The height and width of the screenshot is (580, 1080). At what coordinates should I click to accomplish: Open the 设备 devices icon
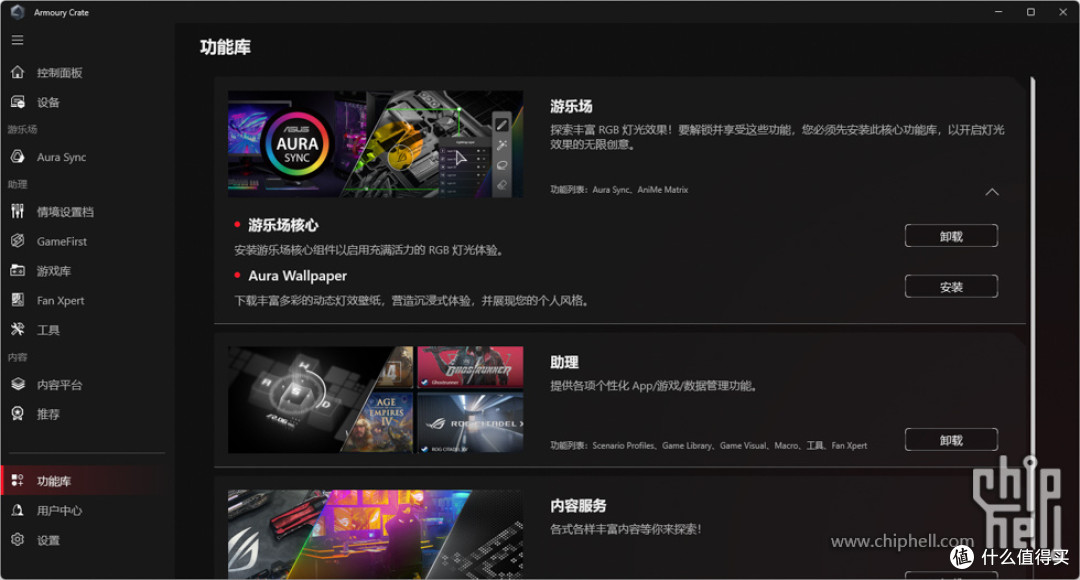(x=18, y=102)
